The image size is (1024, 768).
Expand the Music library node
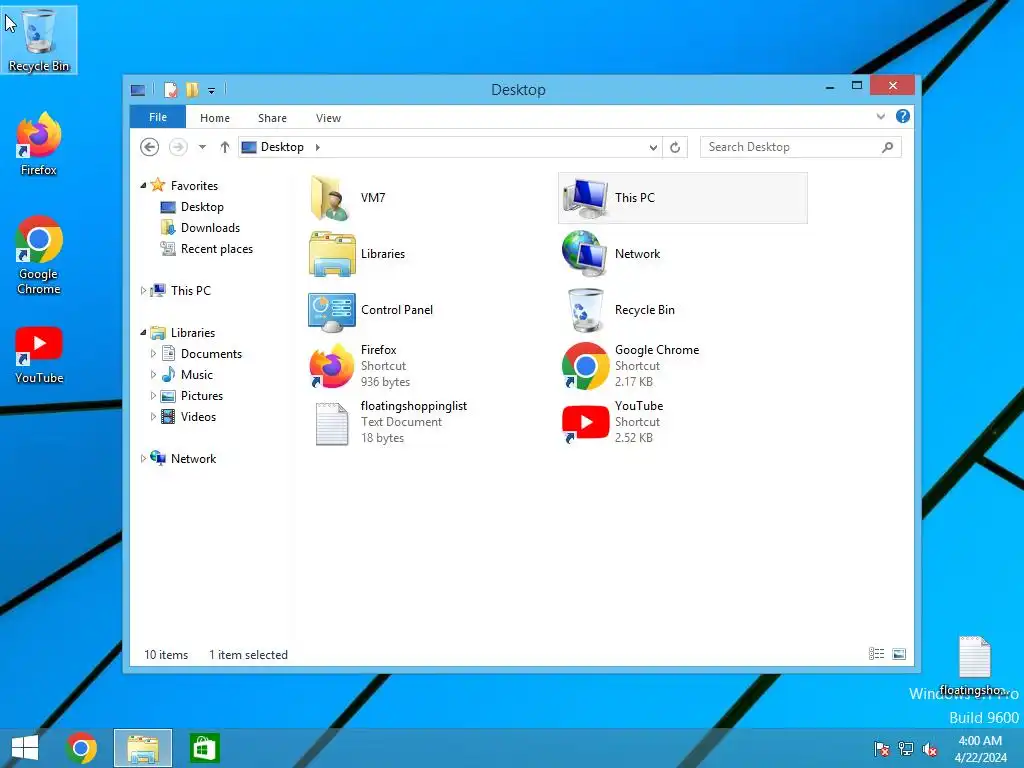click(x=153, y=374)
